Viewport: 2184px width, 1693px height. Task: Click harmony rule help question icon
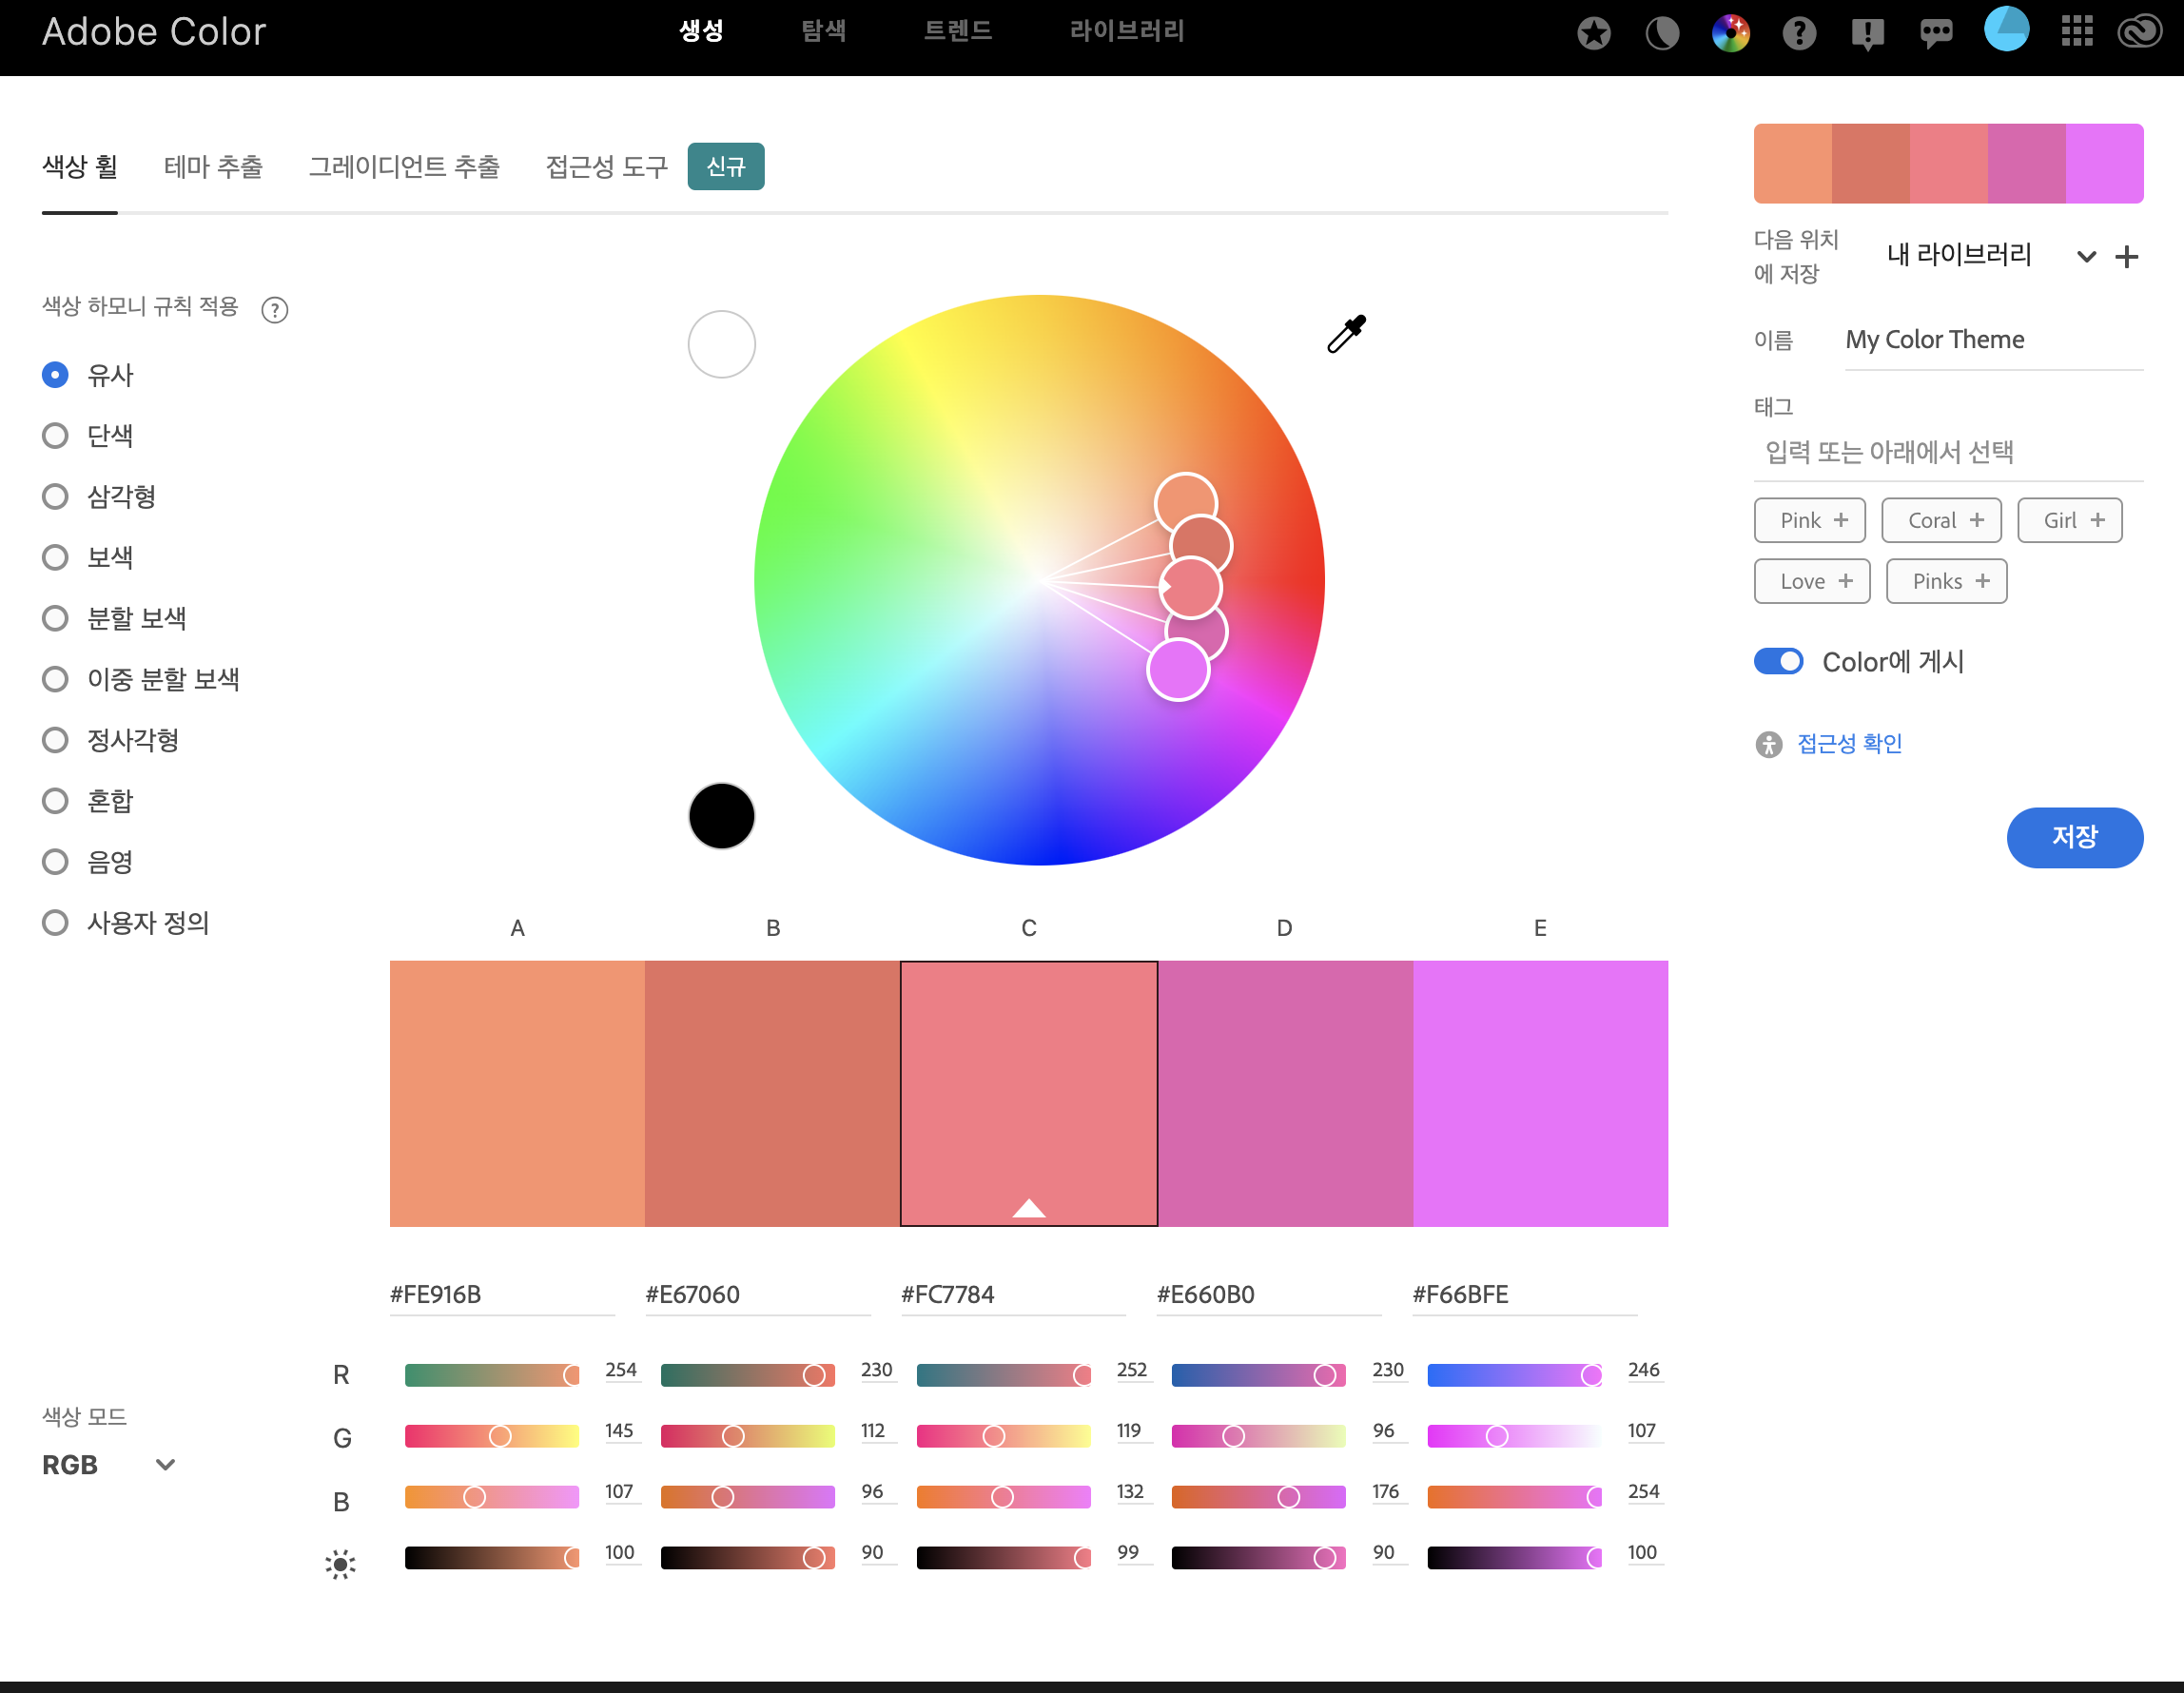point(274,310)
